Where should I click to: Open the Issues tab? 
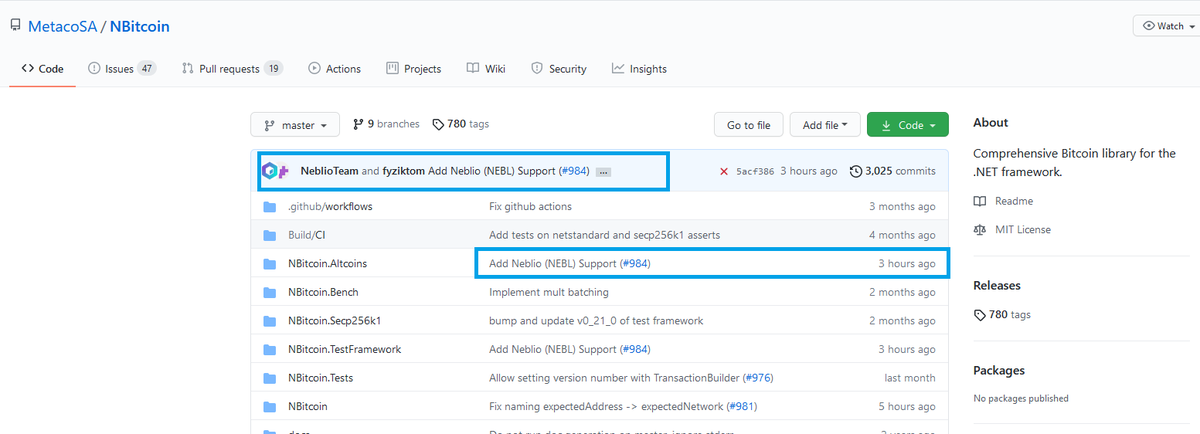point(122,69)
